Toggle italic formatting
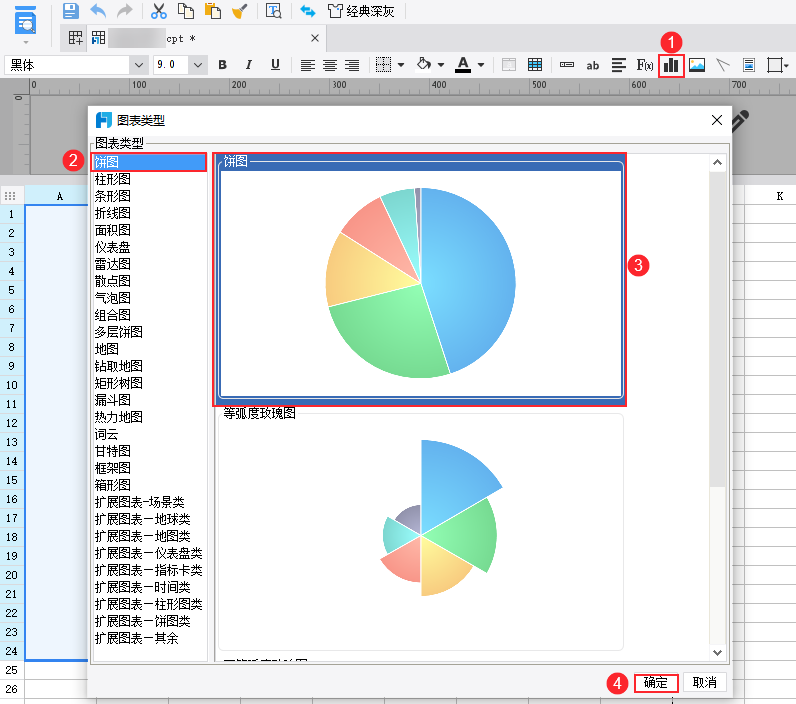 249,65
